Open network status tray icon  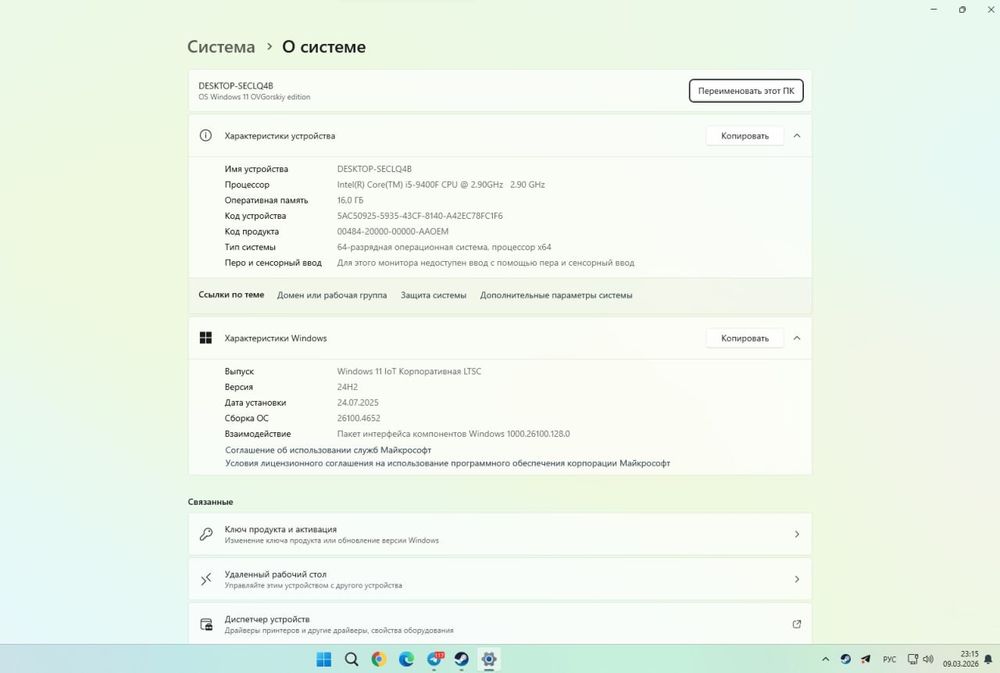(x=913, y=659)
